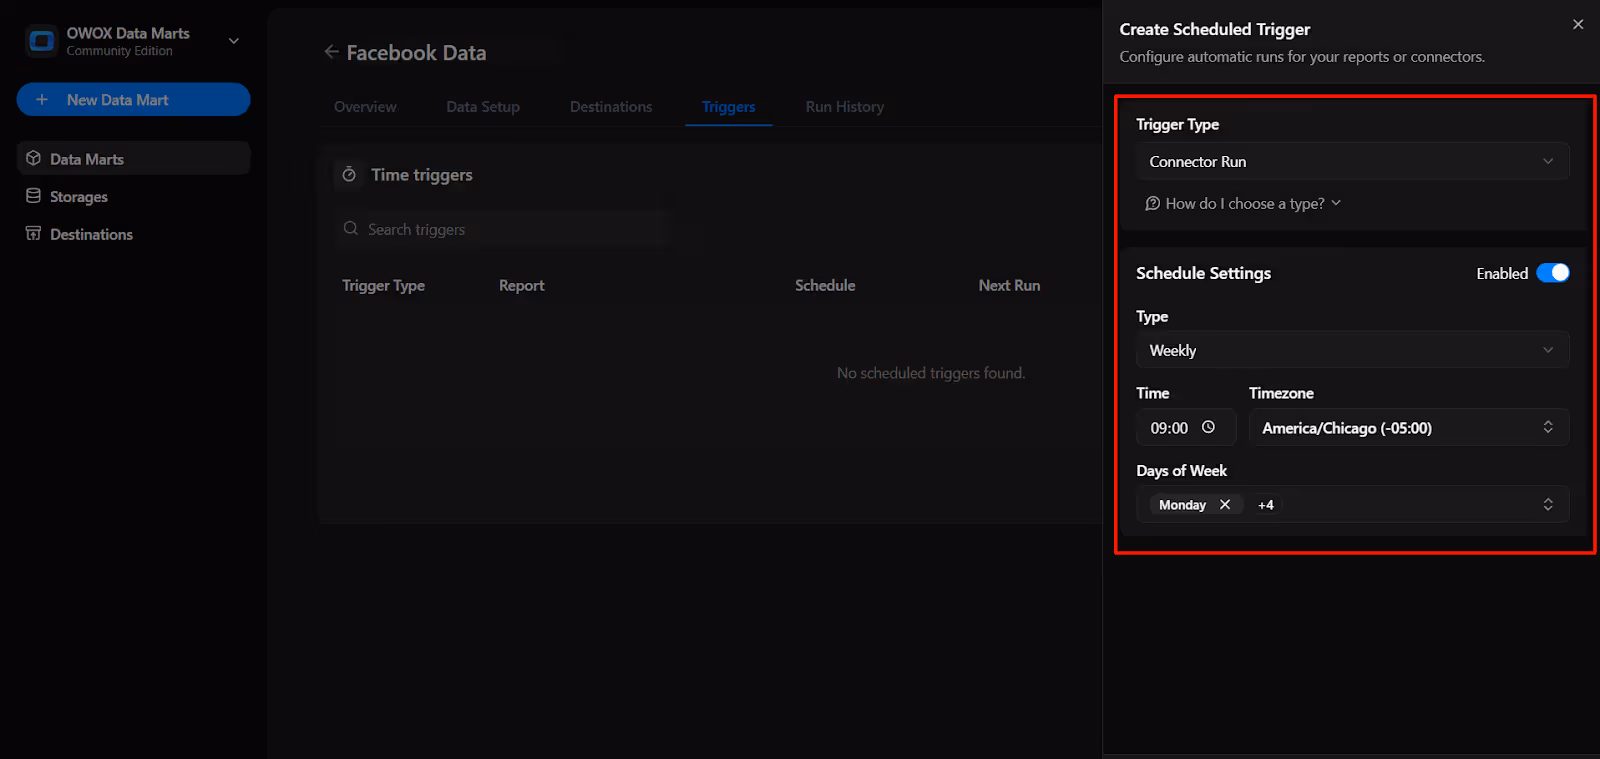Remove the Monday day chip
Screen dimensions: 1600x759
[1225, 505]
